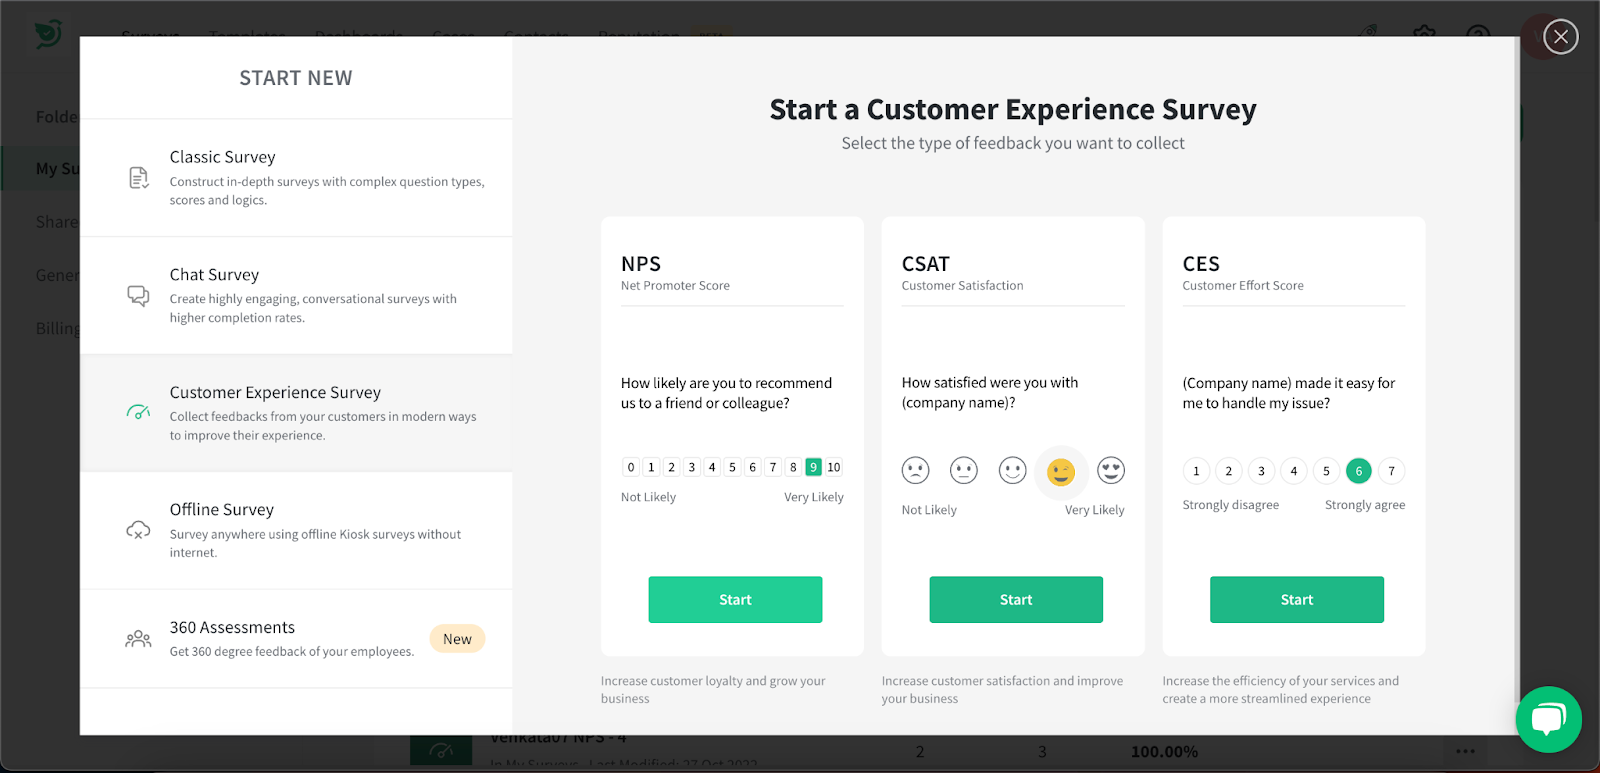Click the CES card heading
The height and width of the screenshot is (773, 1600).
[1201, 264]
